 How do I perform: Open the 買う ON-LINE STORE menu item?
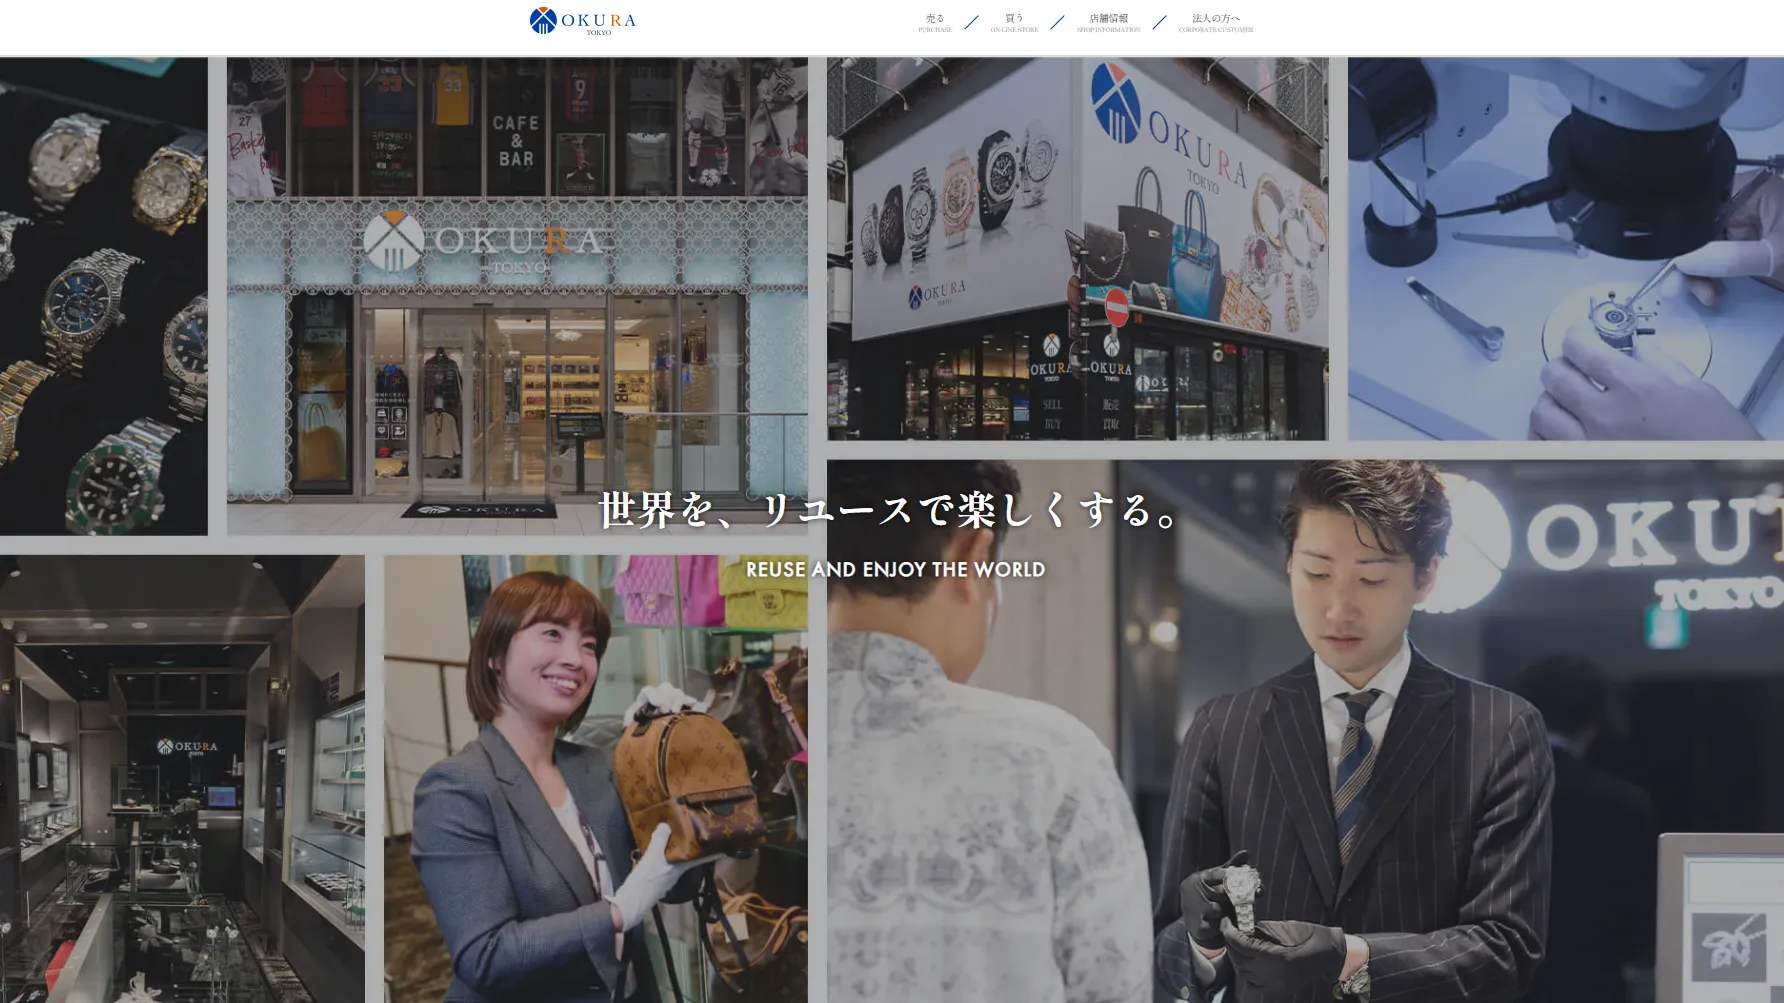click(x=1014, y=23)
